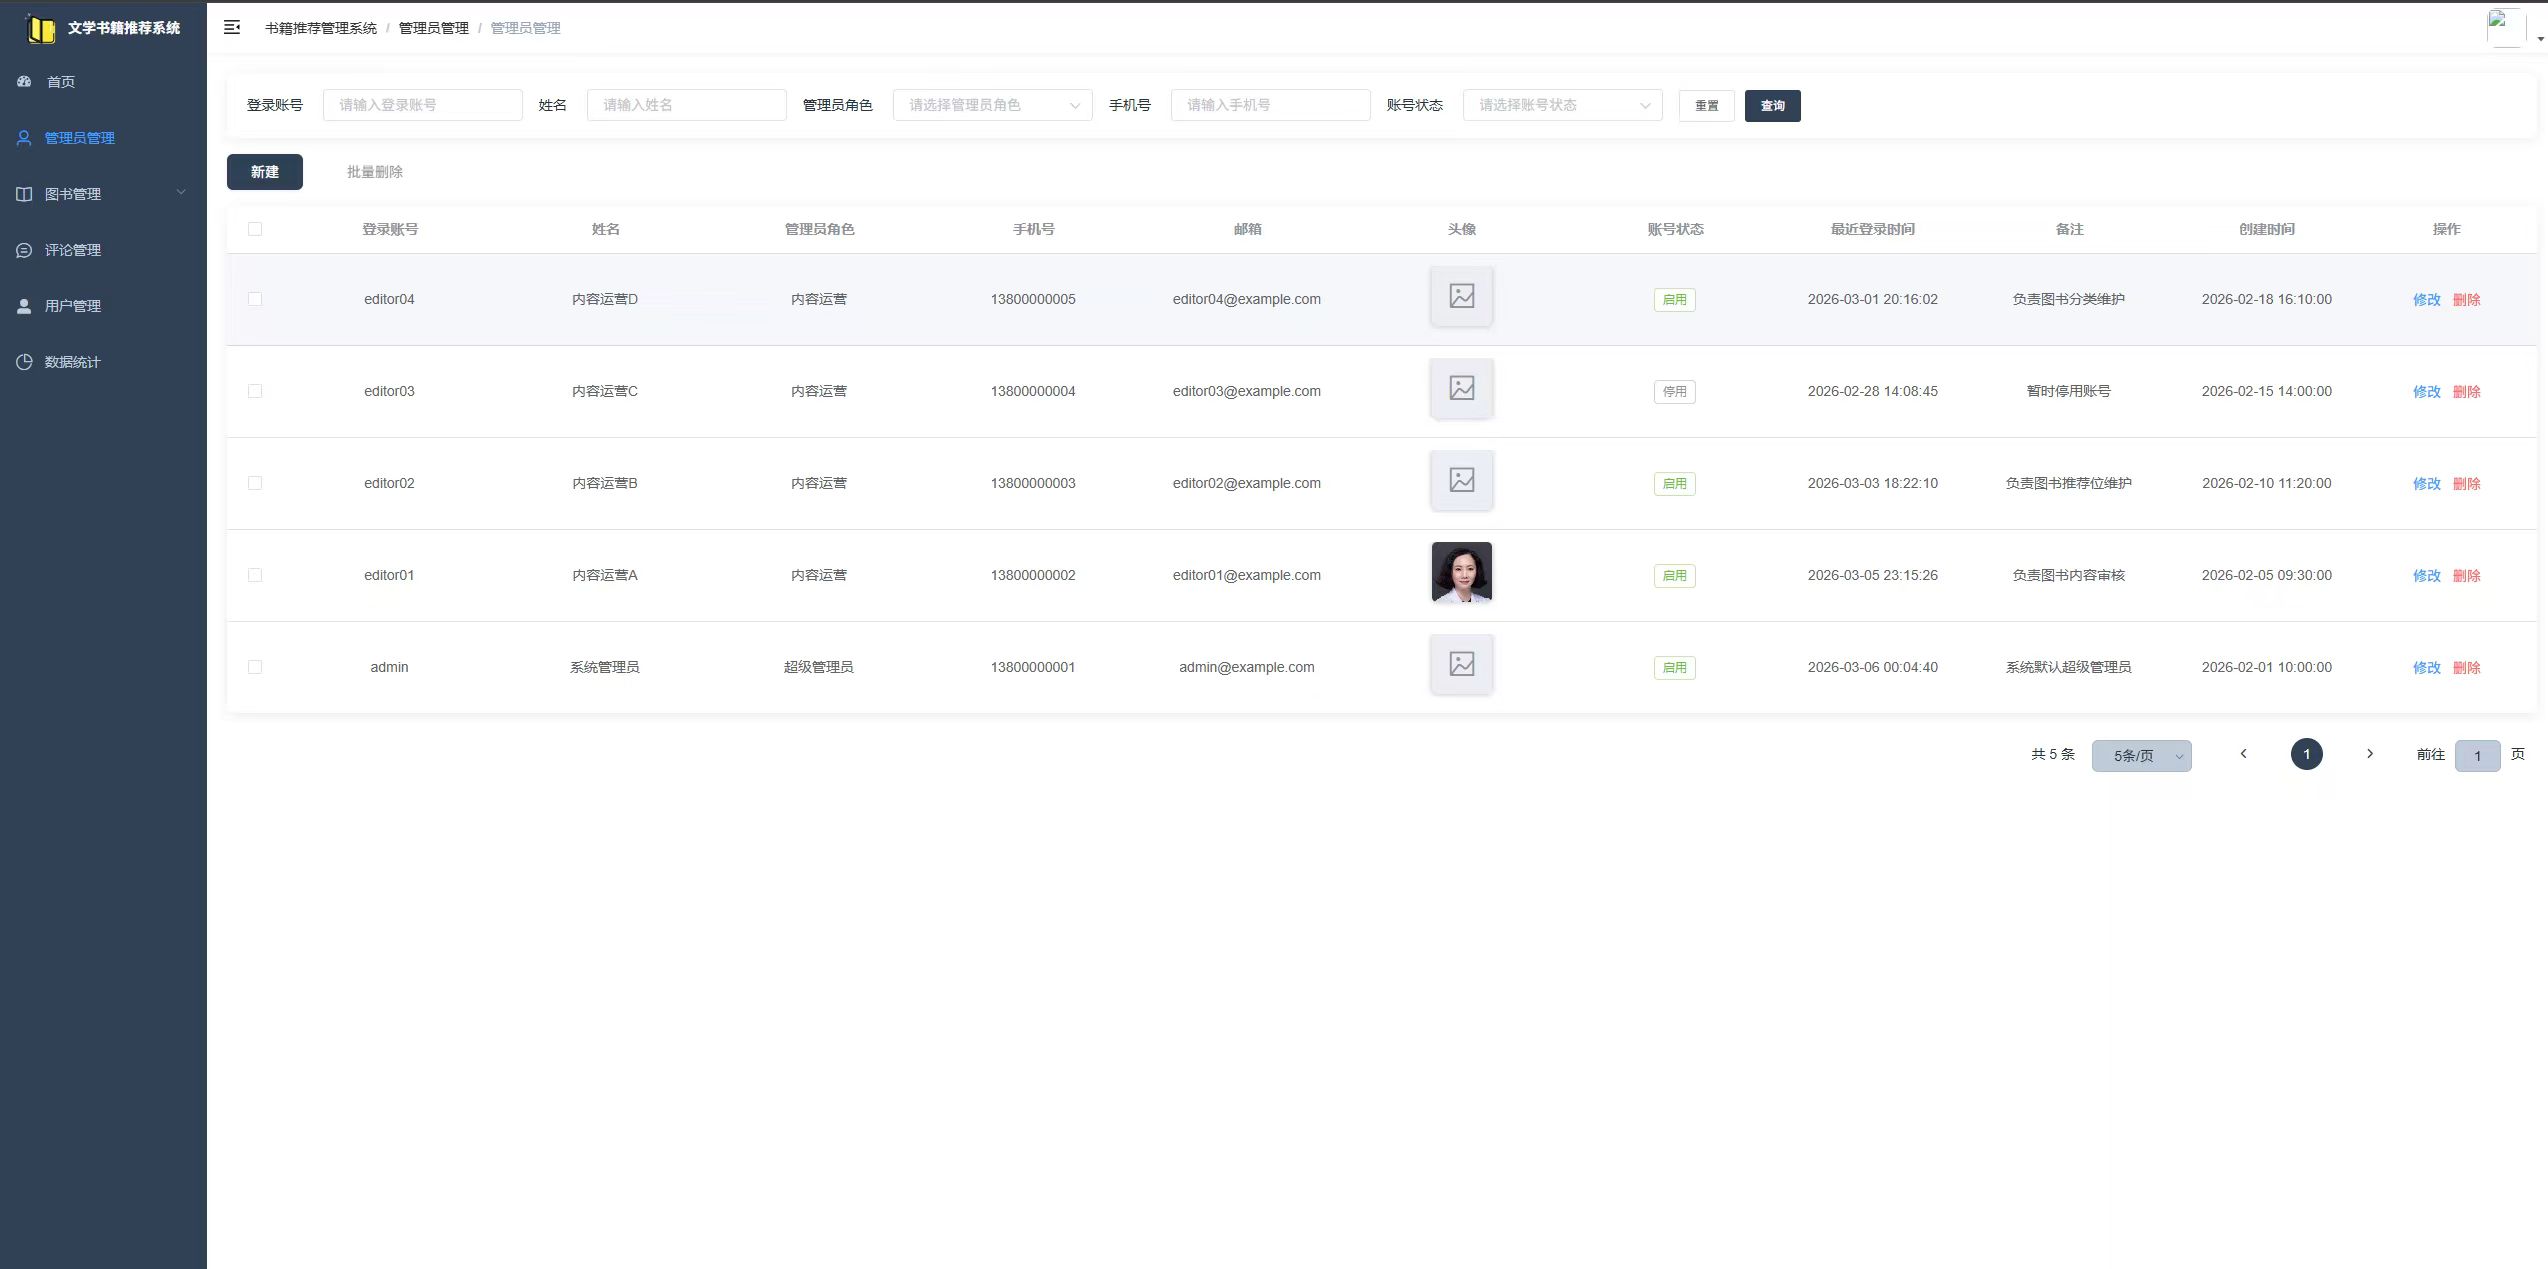Check the row checkbox for editor03
Screen dimensions: 2548x1269
pos(255,391)
